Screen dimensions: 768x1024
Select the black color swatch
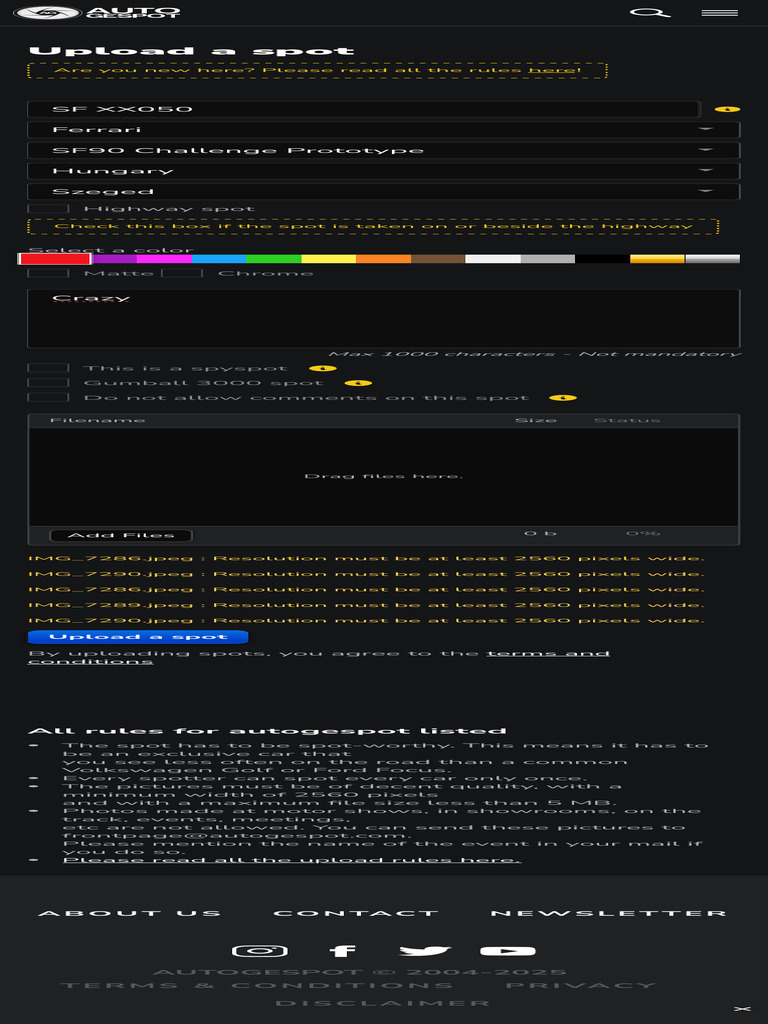603,259
